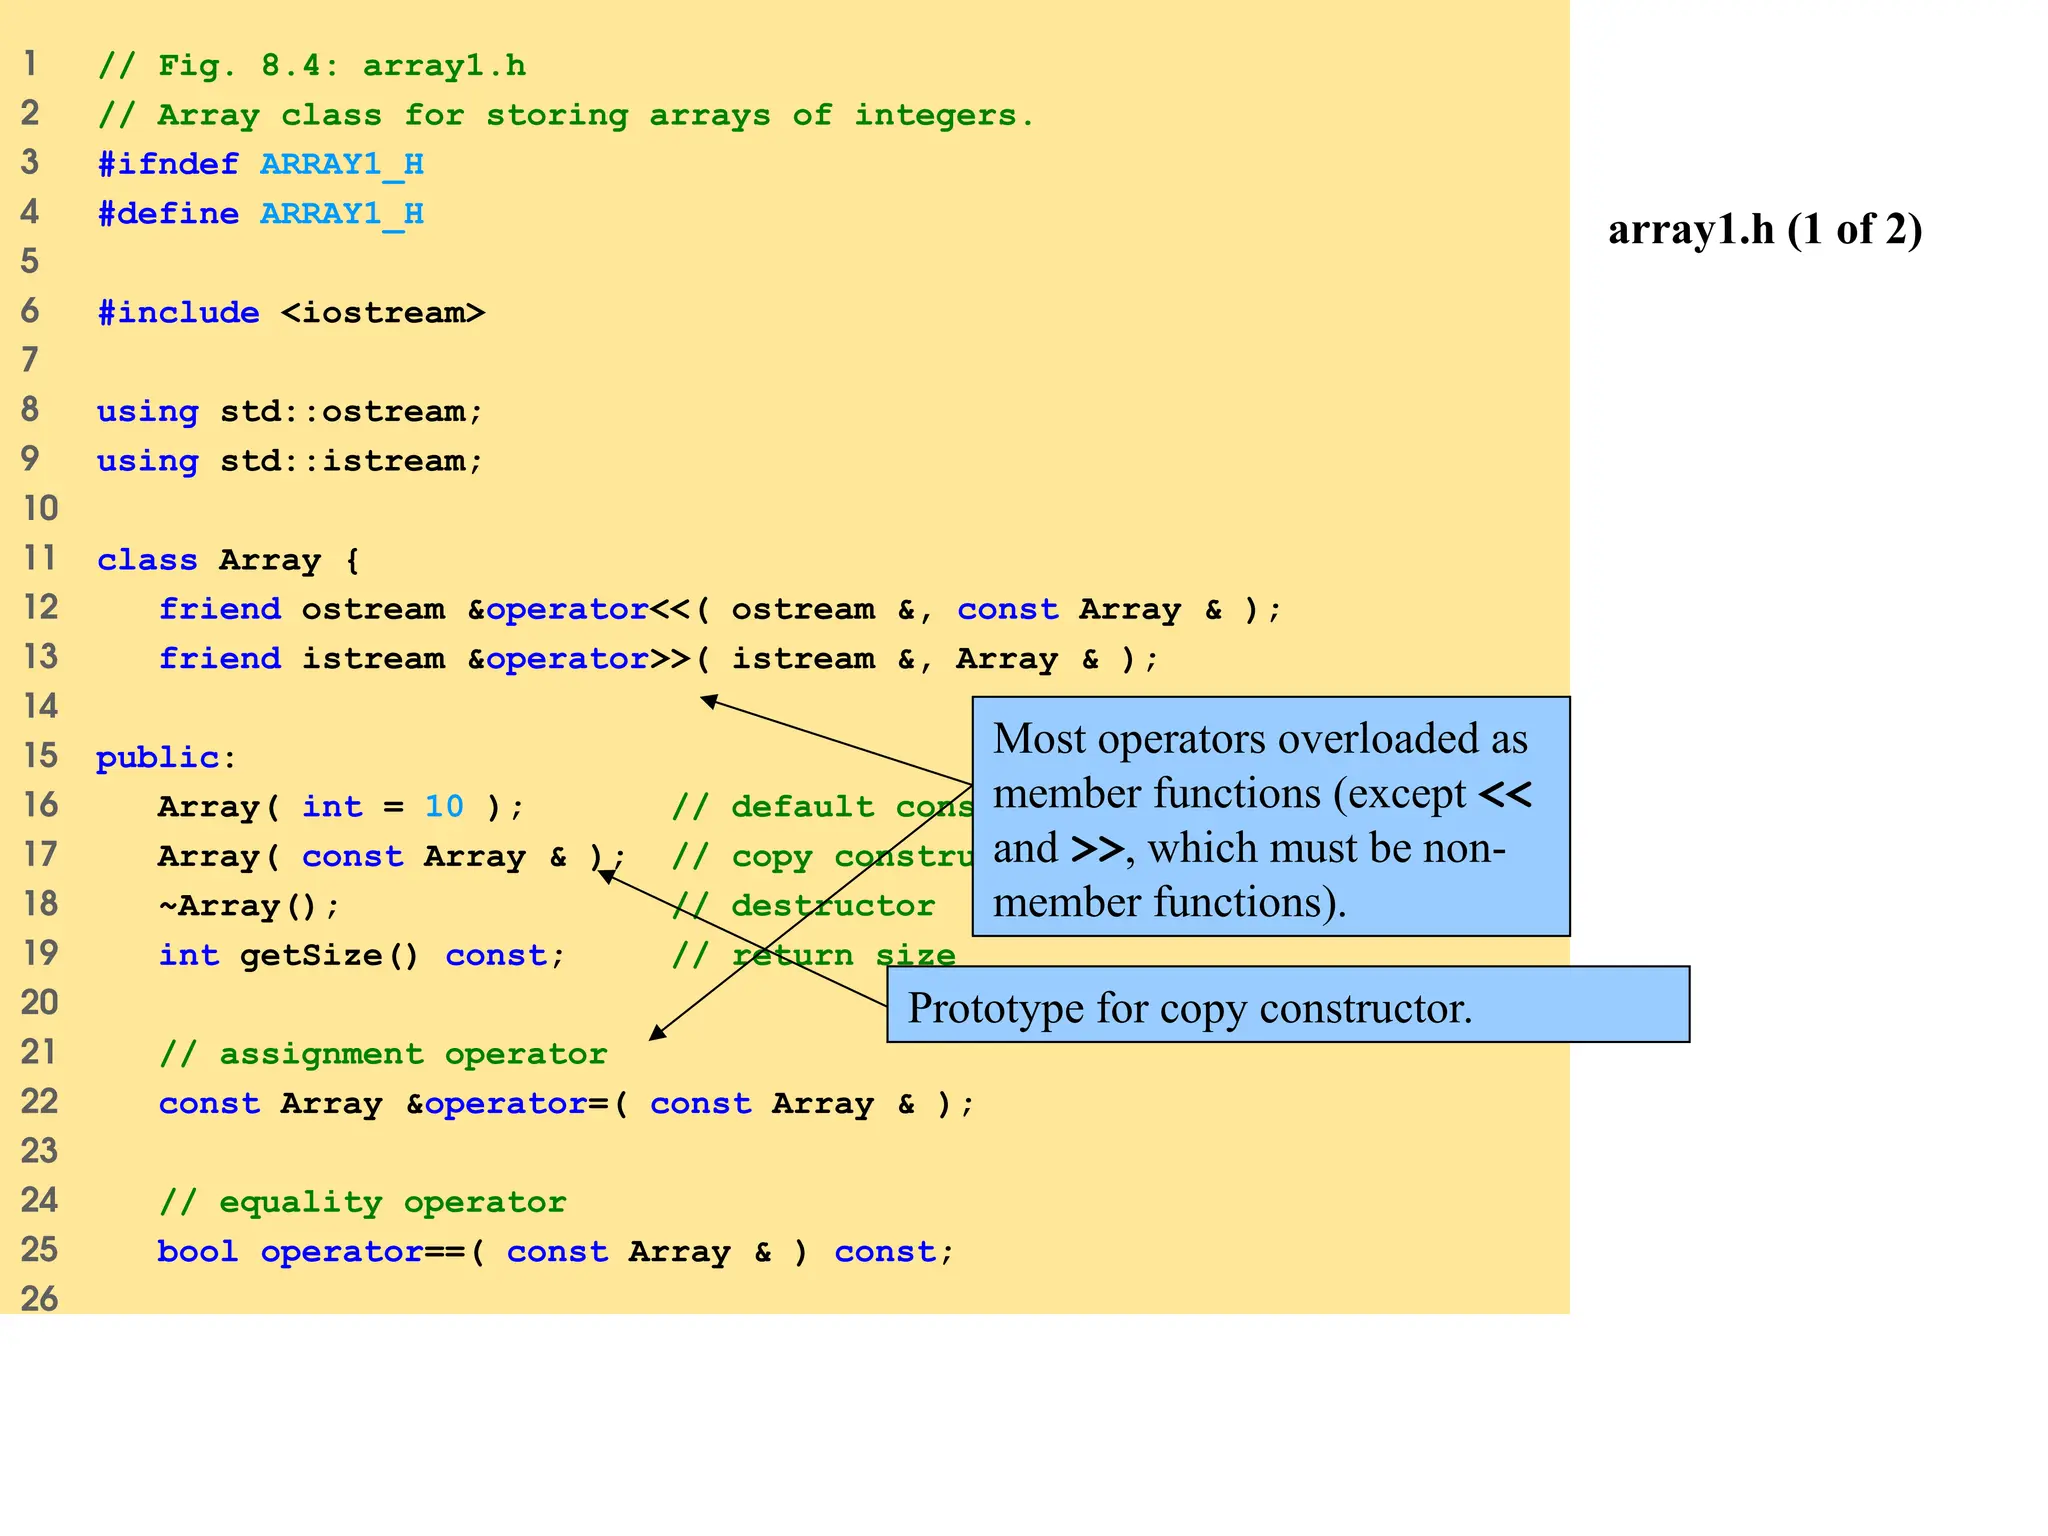This screenshot has width=2048, height=1536.
Task: Click the operator= prototype on line 22
Action: click(567, 1103)
